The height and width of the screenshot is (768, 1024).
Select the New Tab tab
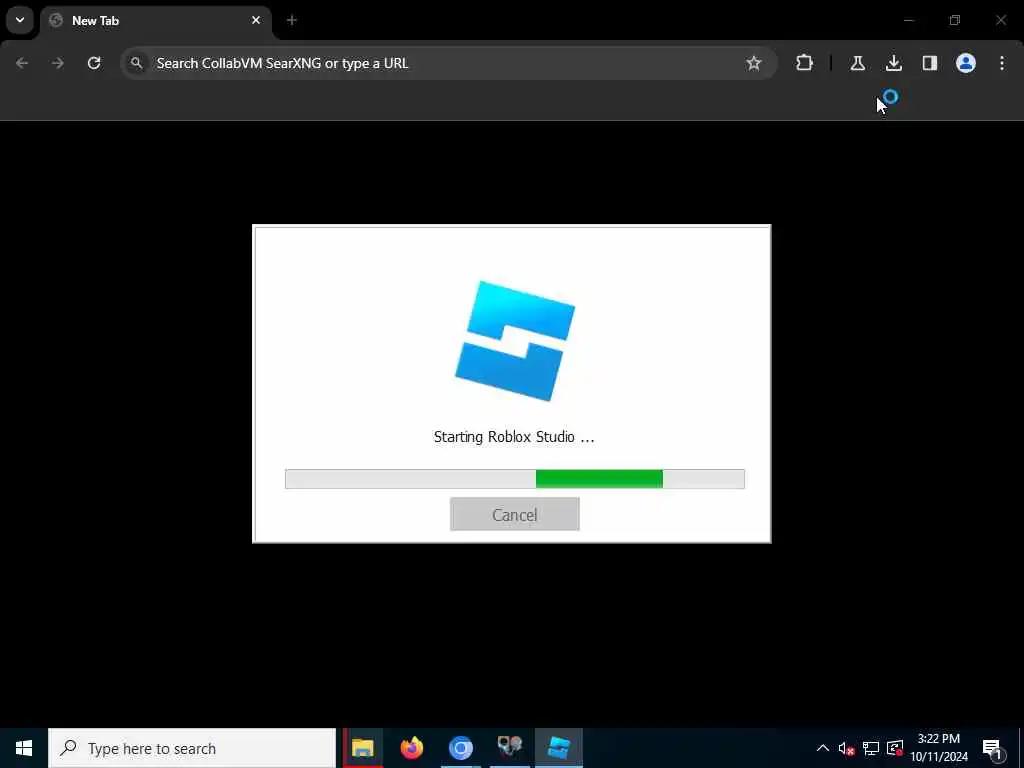pyautogui.click(x=155, y=21)
